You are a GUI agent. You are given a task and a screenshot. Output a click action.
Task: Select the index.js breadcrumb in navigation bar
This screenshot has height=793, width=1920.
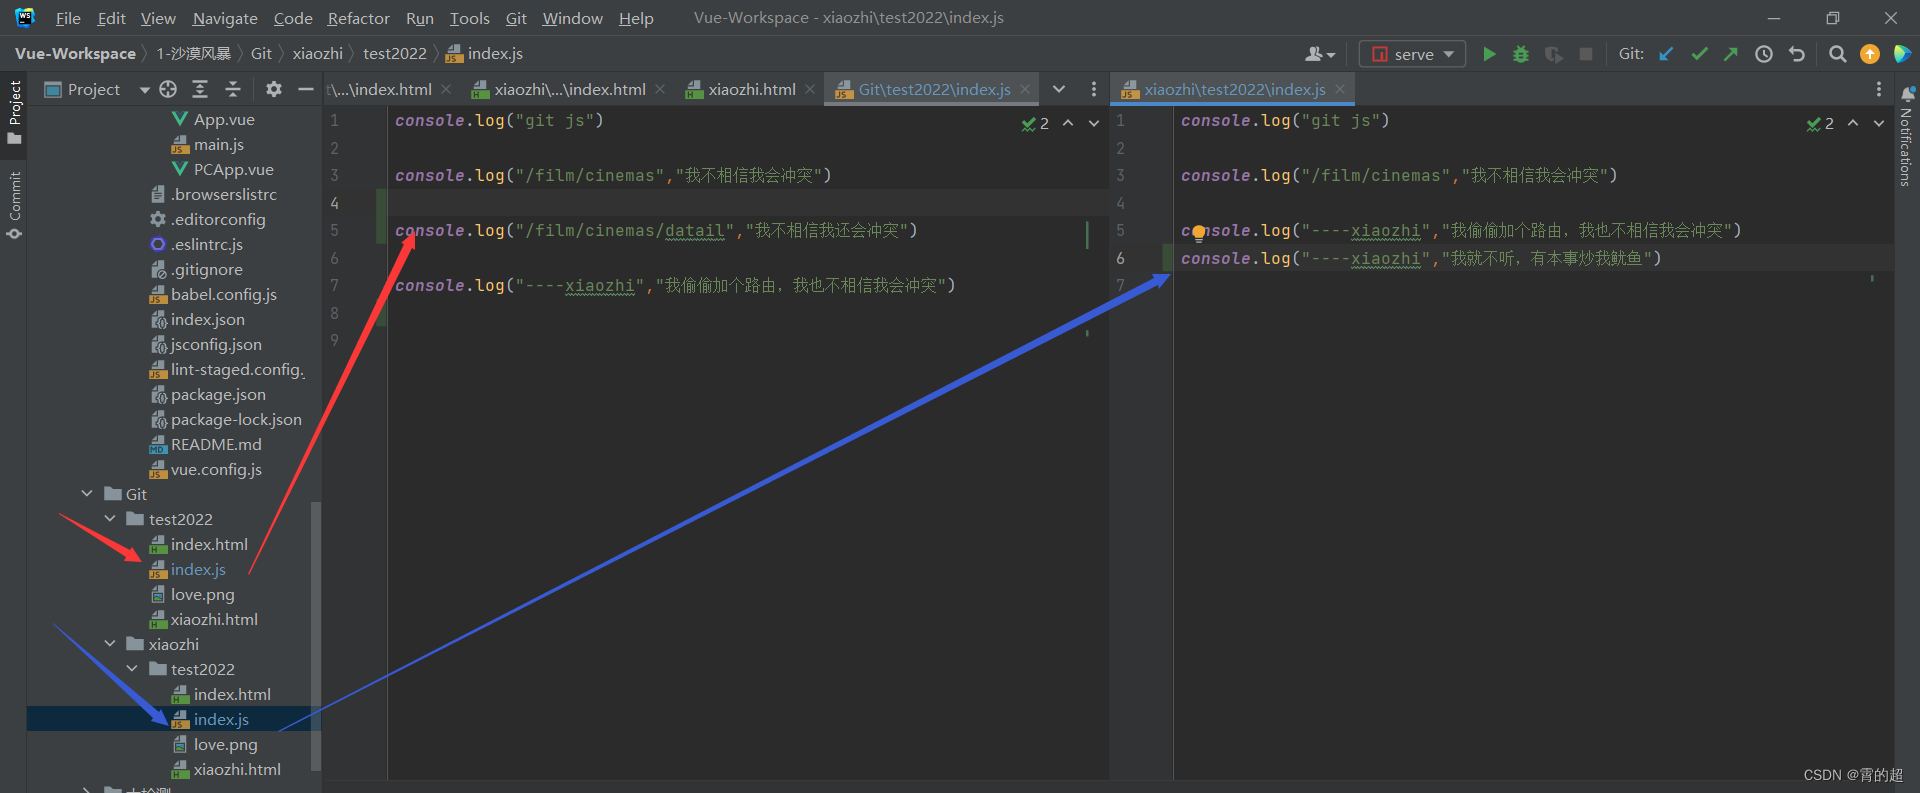tap(484, 54)
